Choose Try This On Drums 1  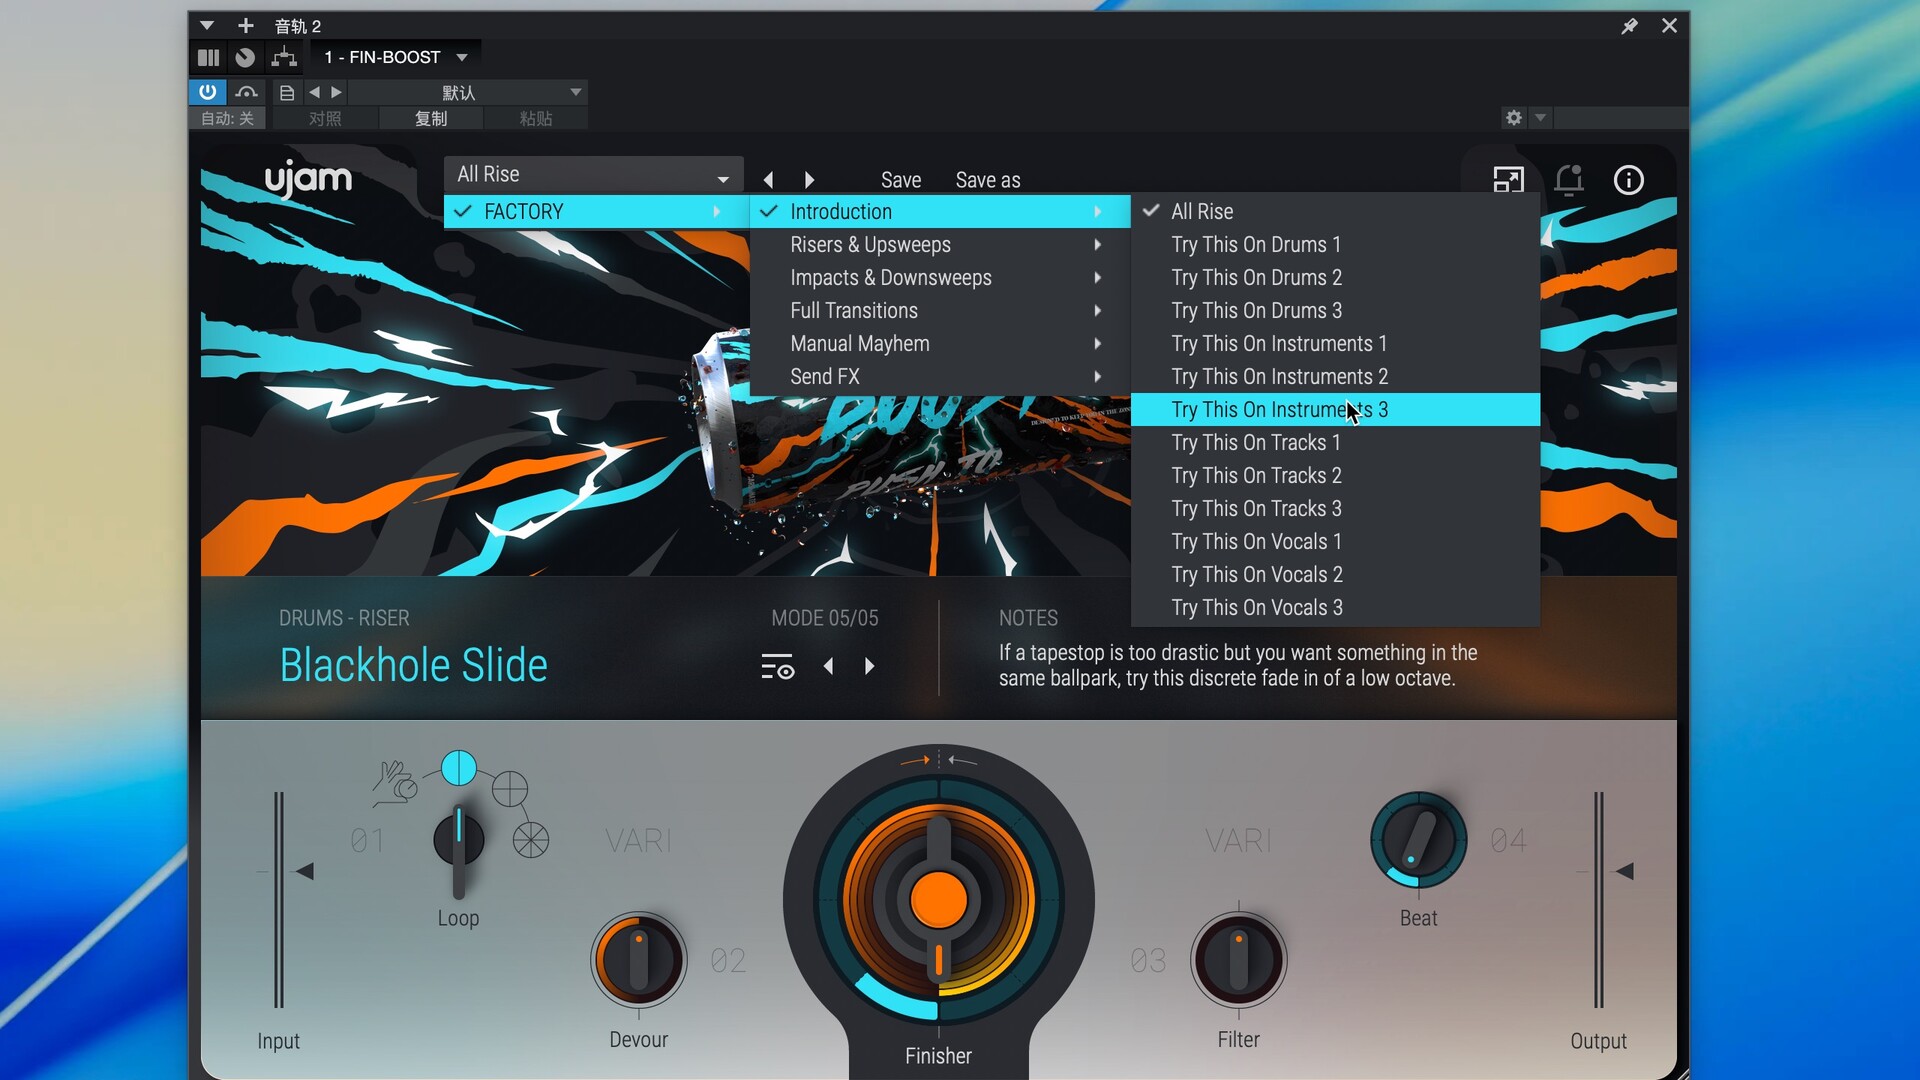(1335, 244)
